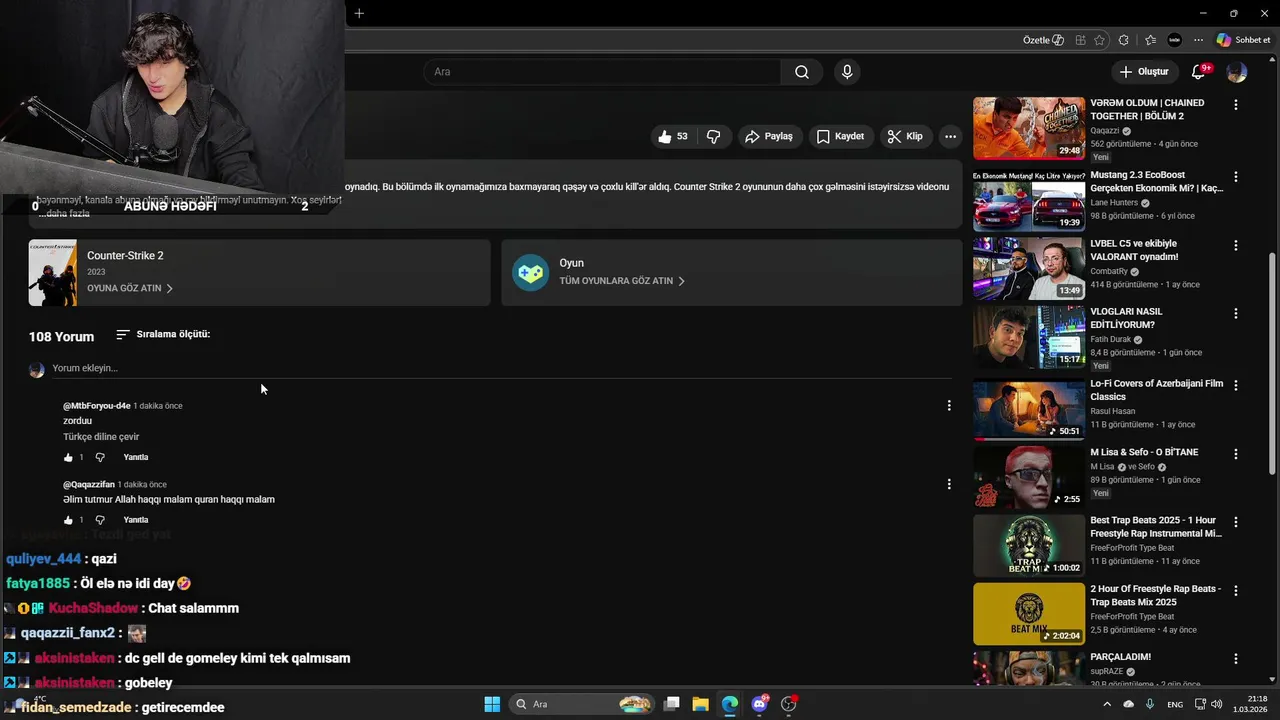Open the Oluştur create menu

tap(1143, 72)
